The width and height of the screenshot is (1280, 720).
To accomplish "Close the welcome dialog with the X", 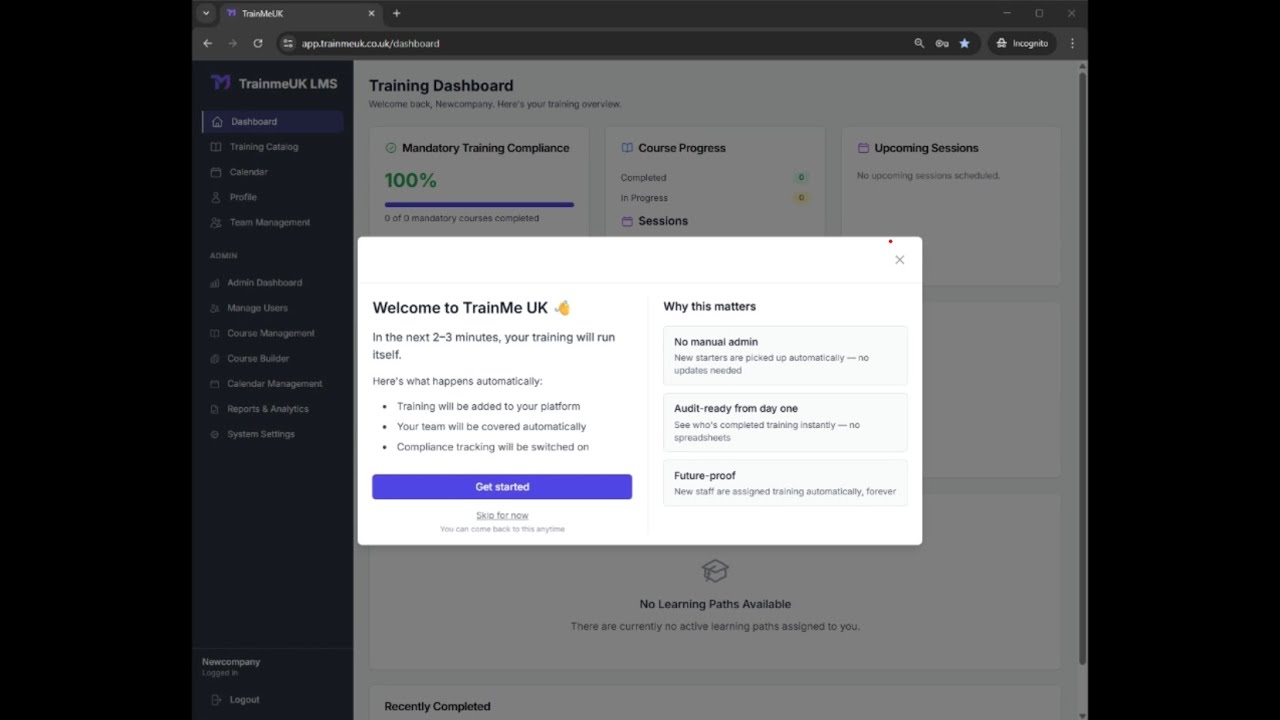I will [899, 260].
